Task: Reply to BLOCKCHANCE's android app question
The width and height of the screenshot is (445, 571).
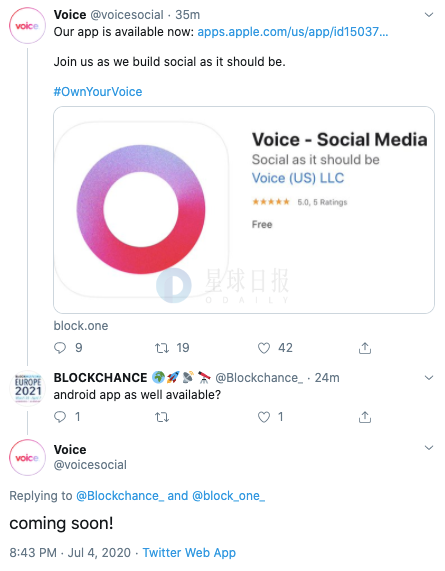Action: (x=60, y=417)
